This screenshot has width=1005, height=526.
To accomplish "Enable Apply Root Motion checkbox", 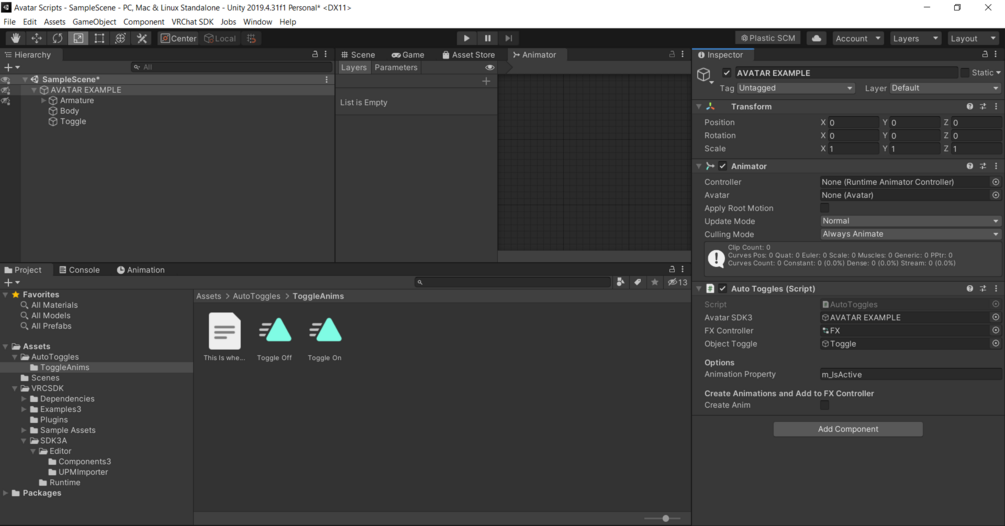I will coord(824,208).
